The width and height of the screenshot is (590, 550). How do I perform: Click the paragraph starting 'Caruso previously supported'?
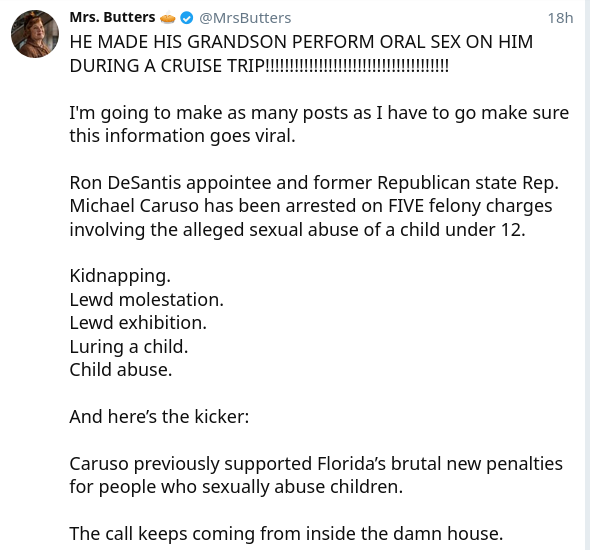point(316,475)
